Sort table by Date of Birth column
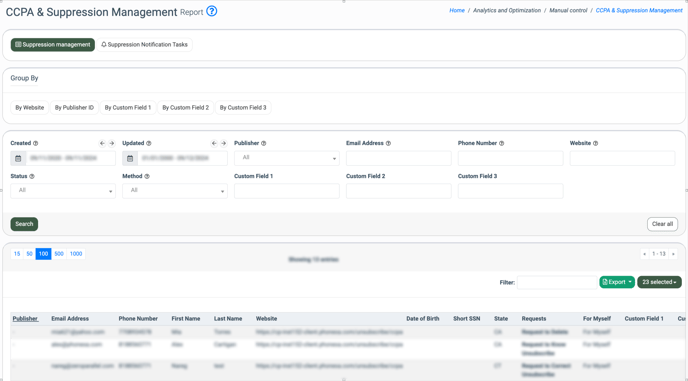 [423, 319]
